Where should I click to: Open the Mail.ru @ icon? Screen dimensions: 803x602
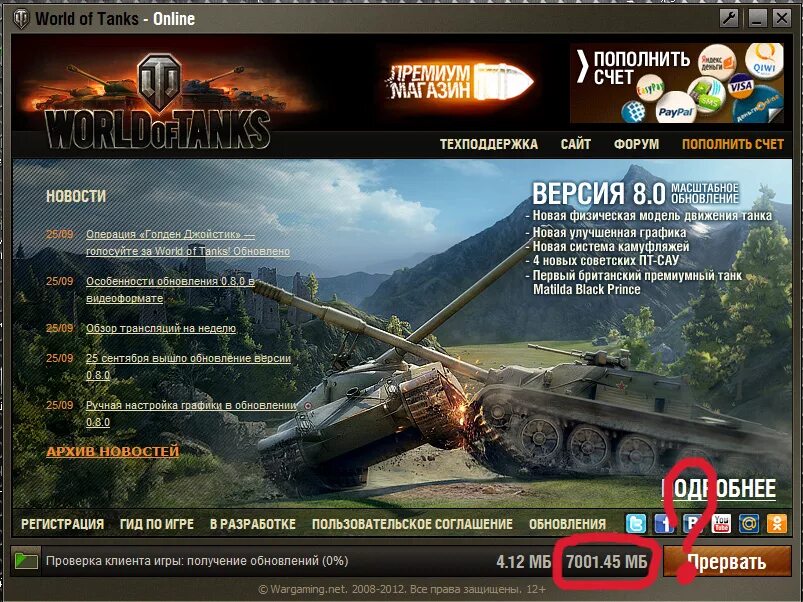[x=748, y=524]
